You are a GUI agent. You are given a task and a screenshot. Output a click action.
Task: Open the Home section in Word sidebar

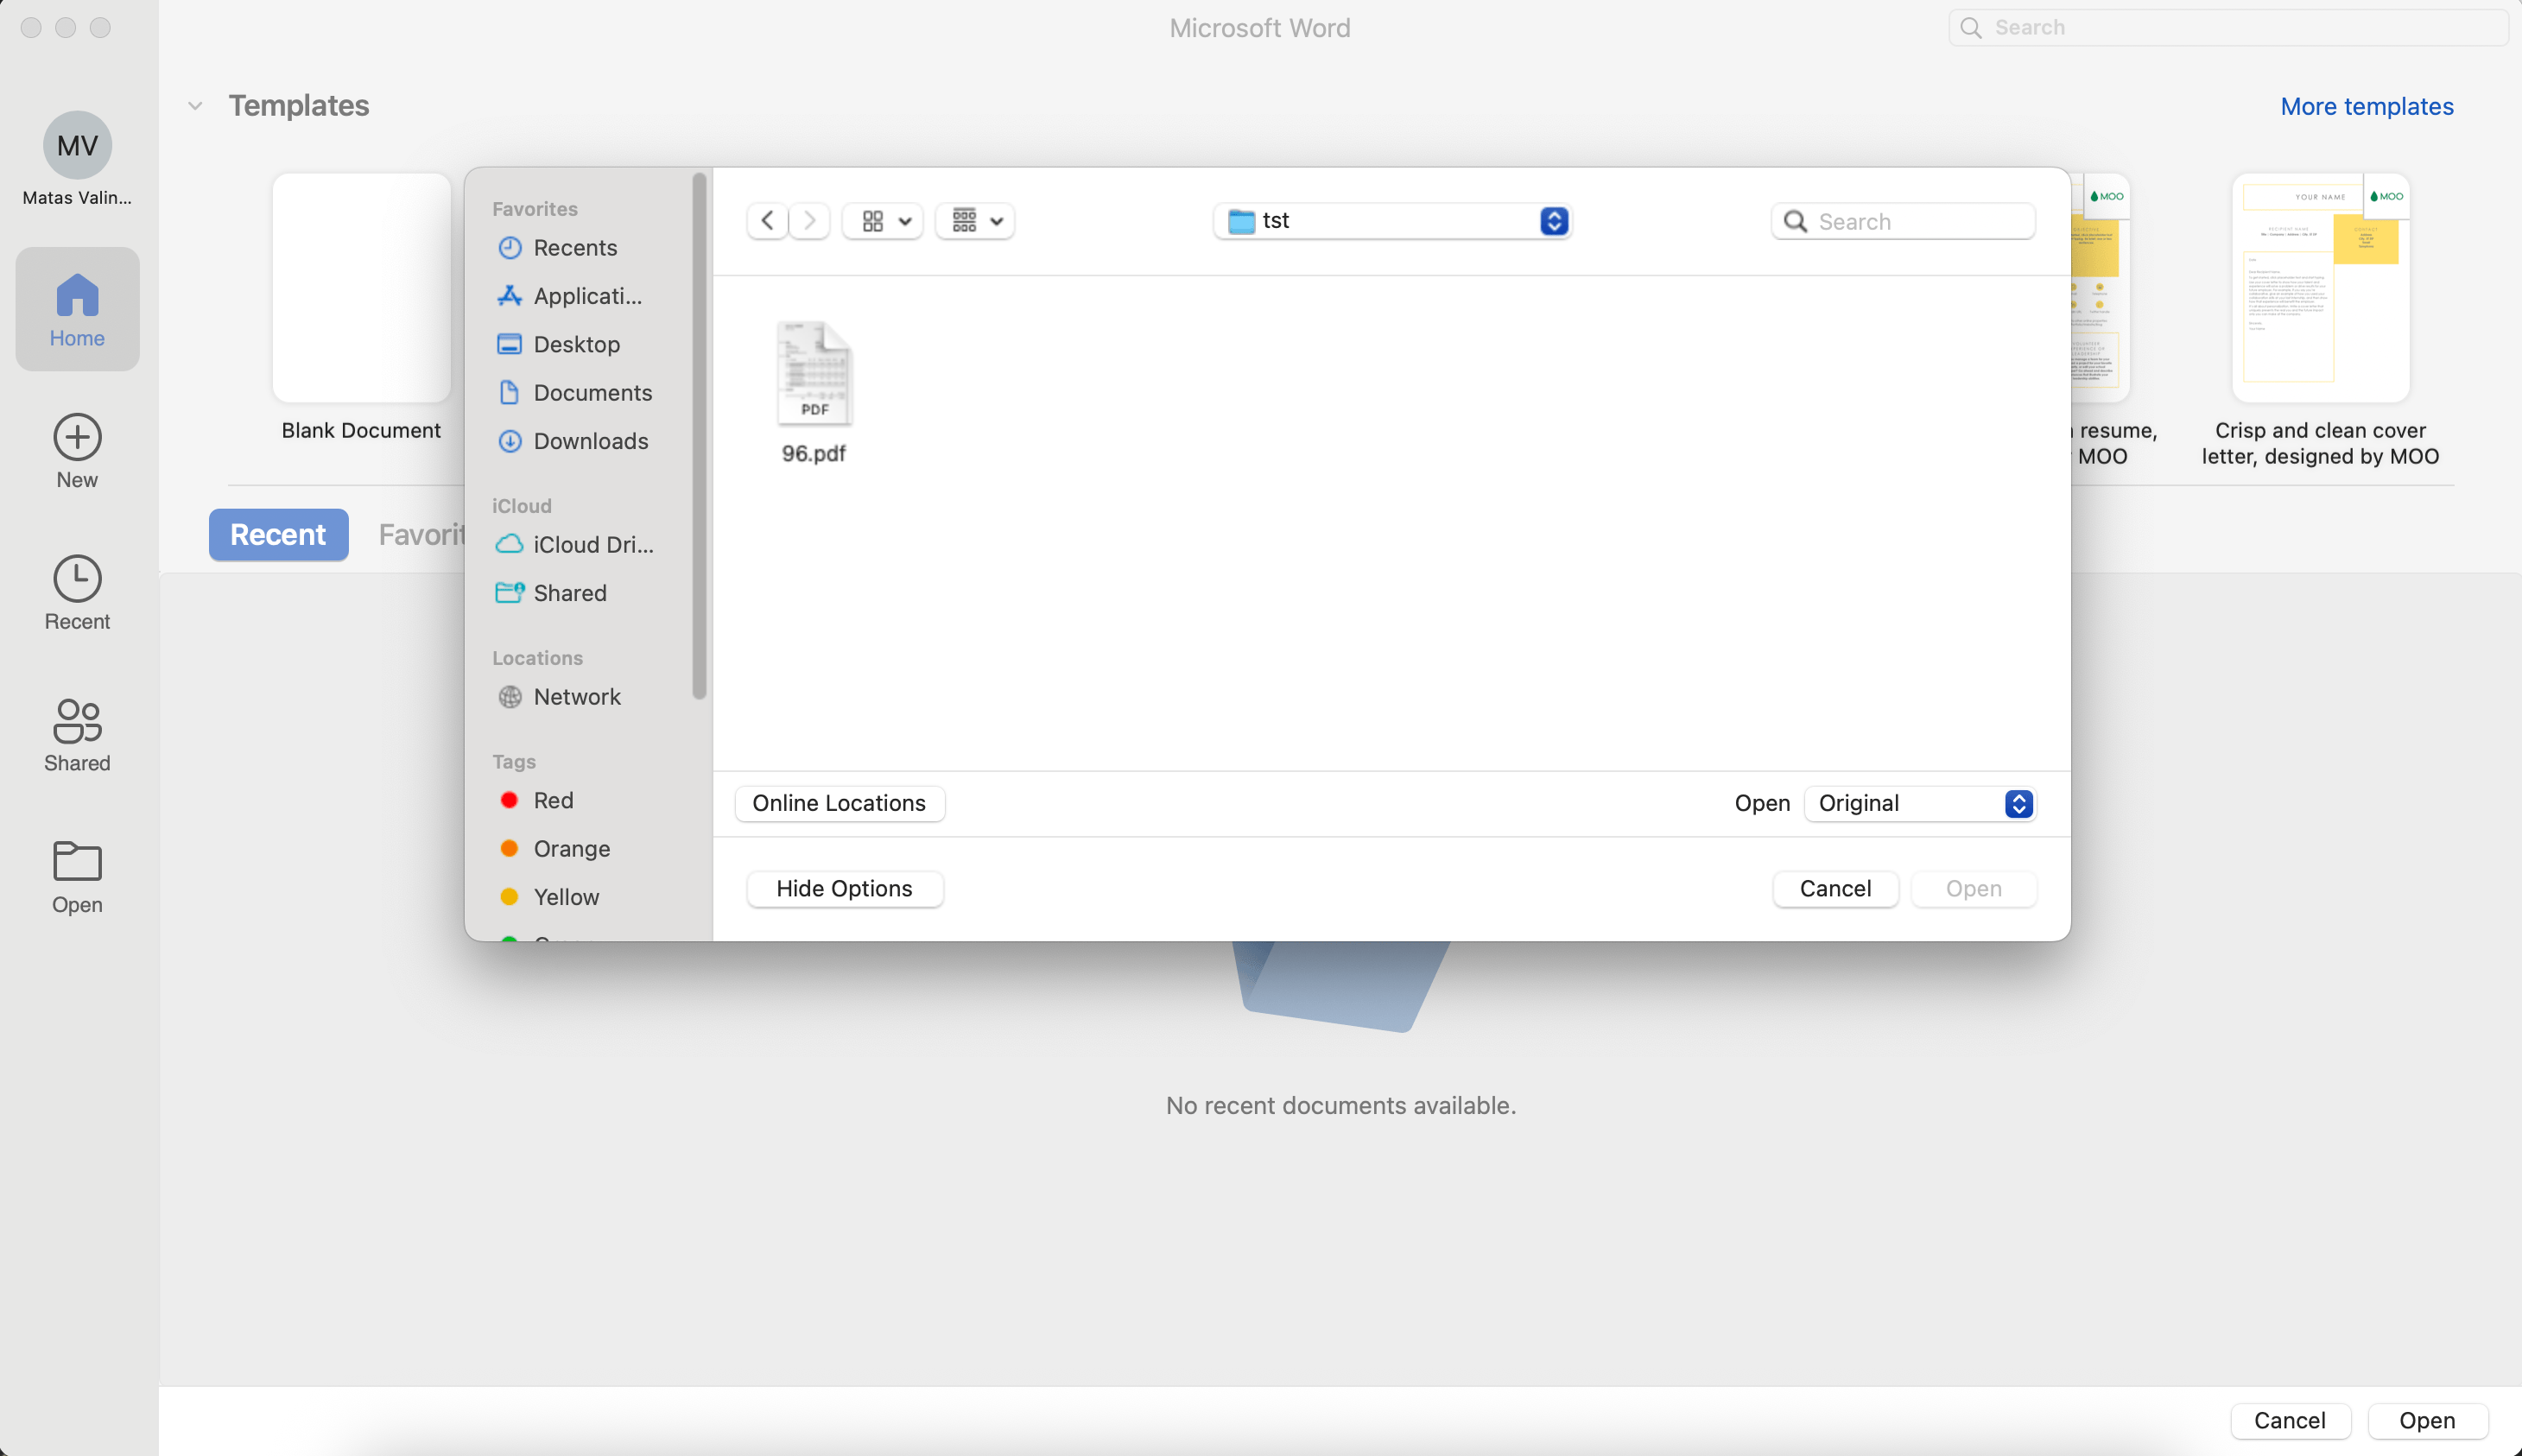pos(77,309)
